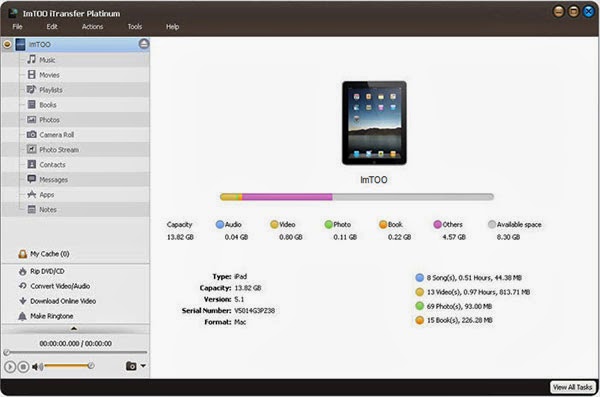Click the snapshot camera icon

(x=131, y=366)
